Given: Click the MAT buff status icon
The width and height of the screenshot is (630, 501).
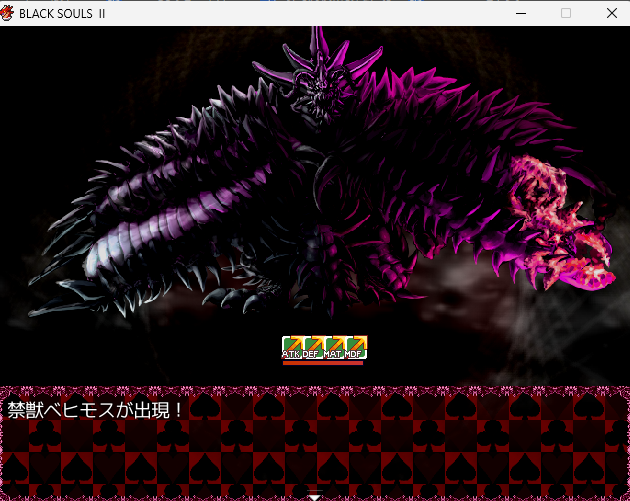Looking at the screenshot, I should (x=334, y=348).
